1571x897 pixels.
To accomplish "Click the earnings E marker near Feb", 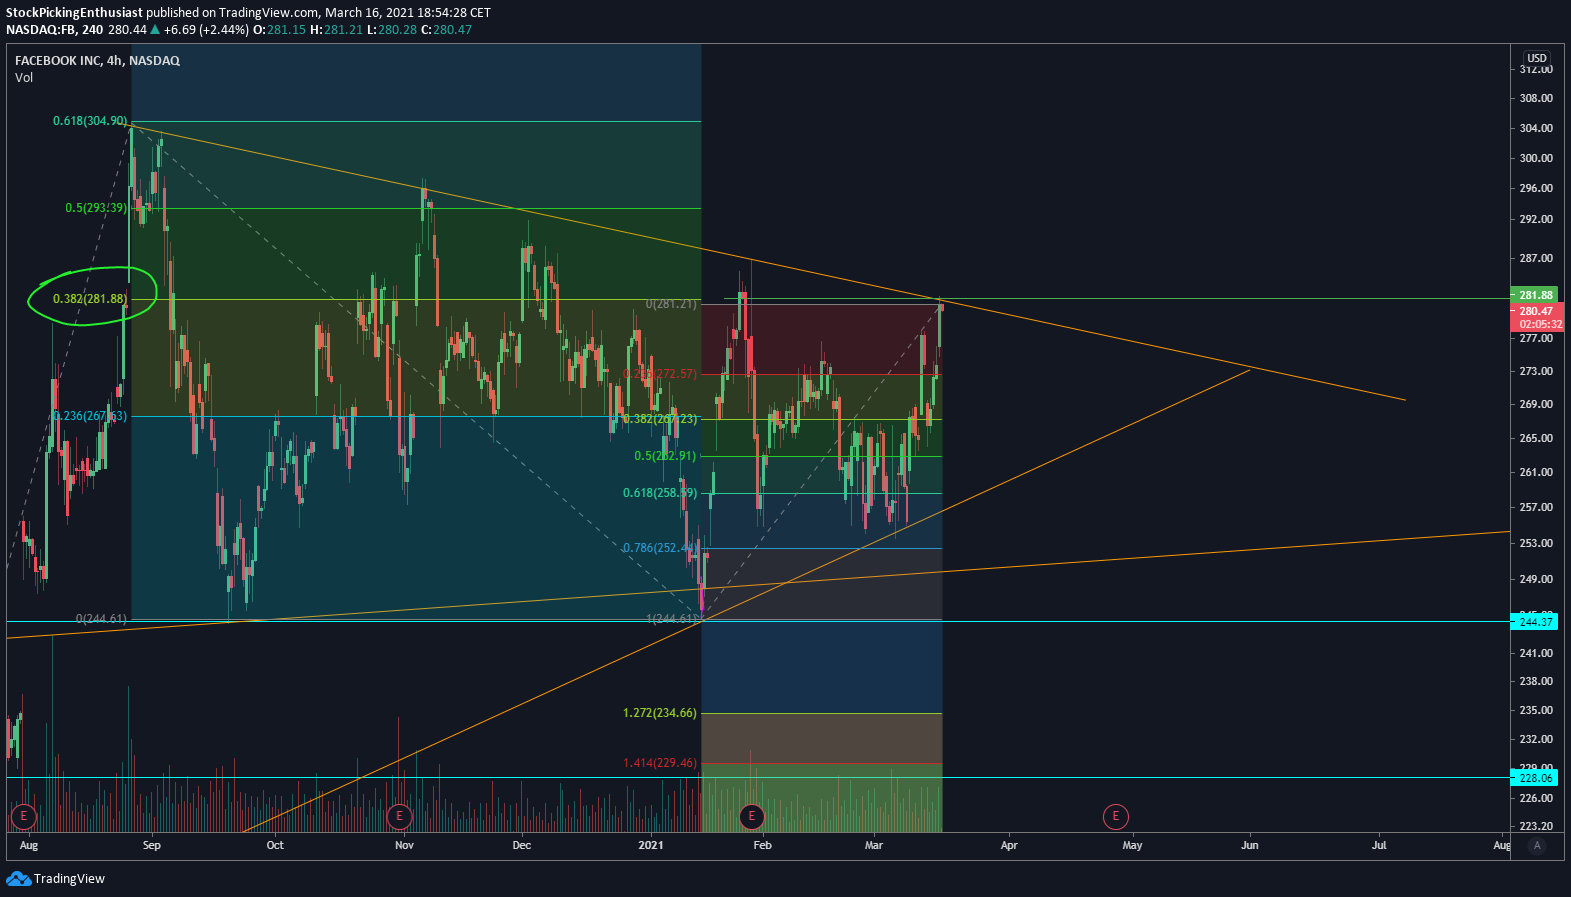I will (x=751, y=816).
